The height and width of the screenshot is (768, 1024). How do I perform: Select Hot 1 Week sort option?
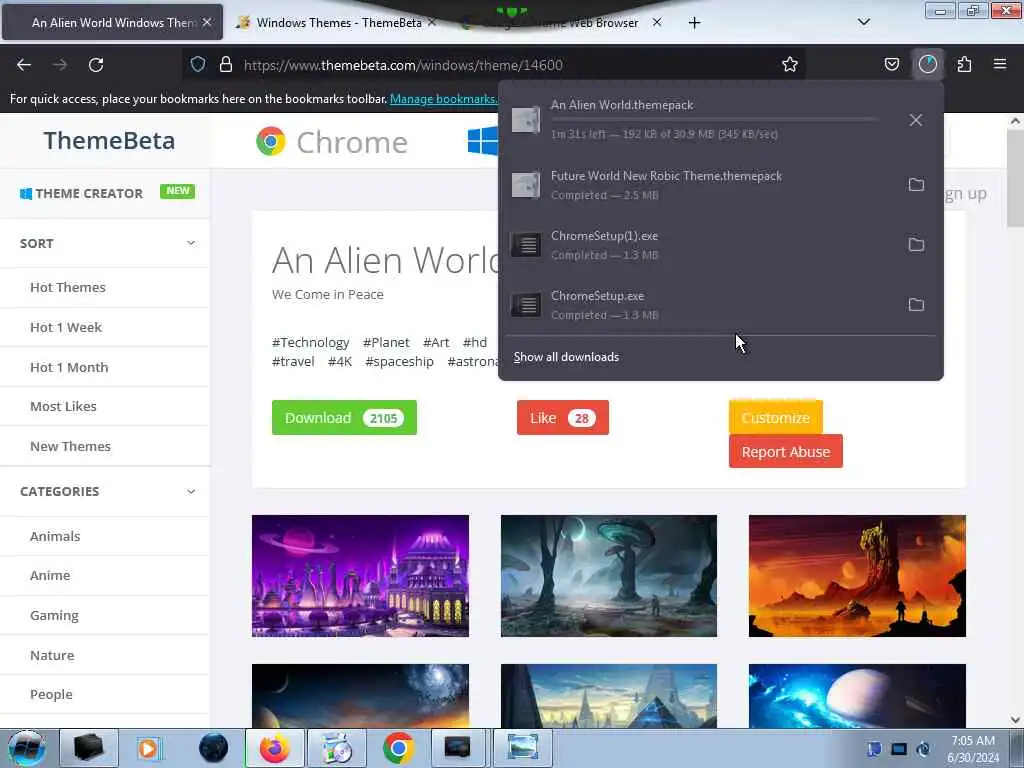point(66,327)
